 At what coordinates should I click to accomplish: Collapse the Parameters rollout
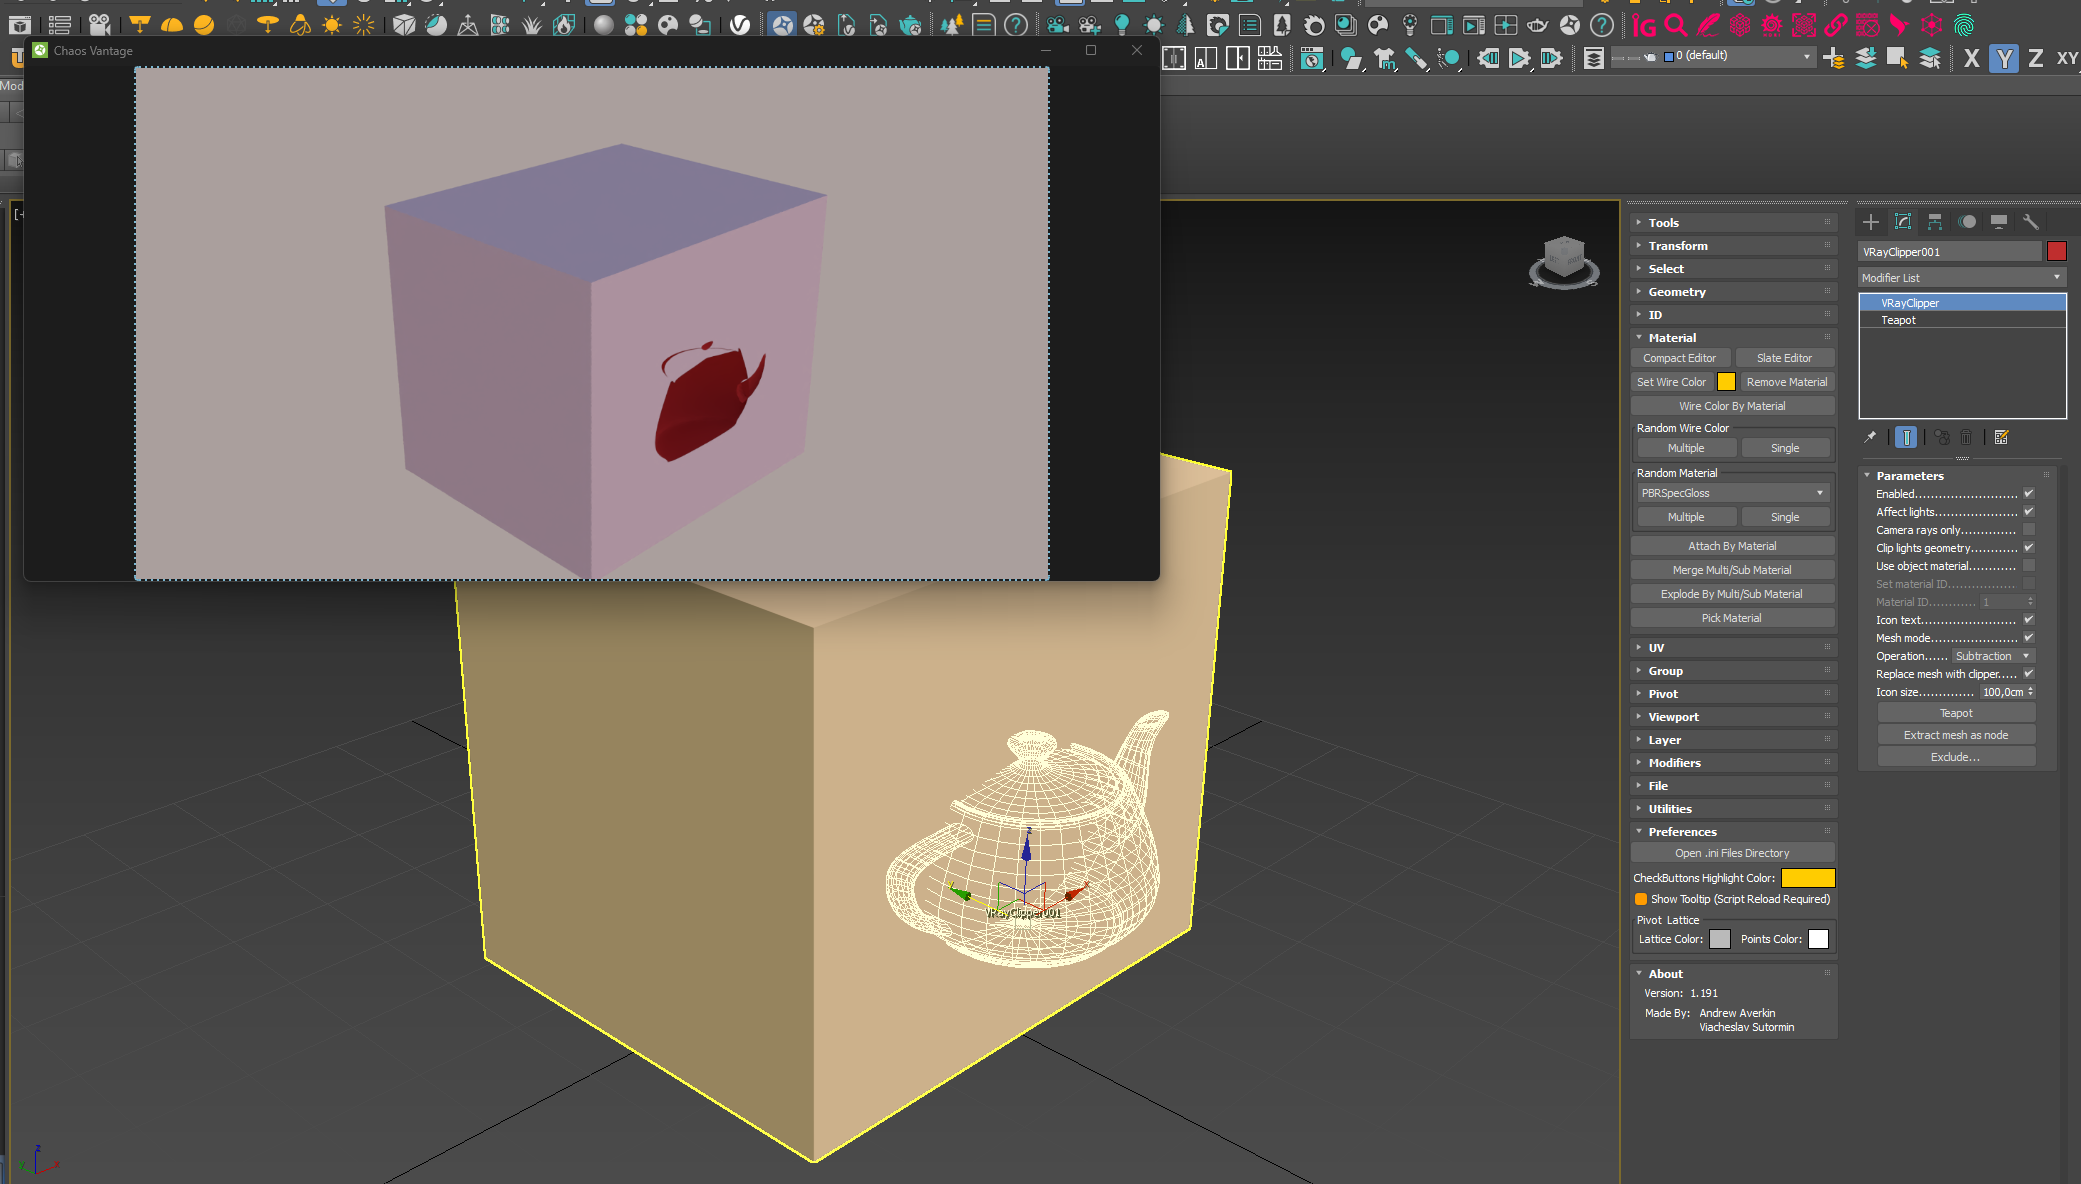(x=1956, y=476)
